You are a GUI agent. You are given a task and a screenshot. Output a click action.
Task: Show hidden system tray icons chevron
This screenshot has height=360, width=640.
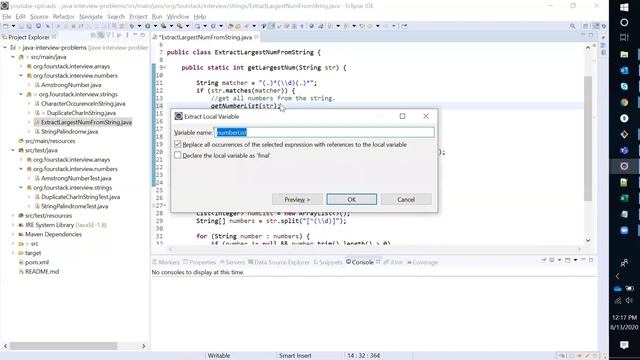[x=618, y=276]
